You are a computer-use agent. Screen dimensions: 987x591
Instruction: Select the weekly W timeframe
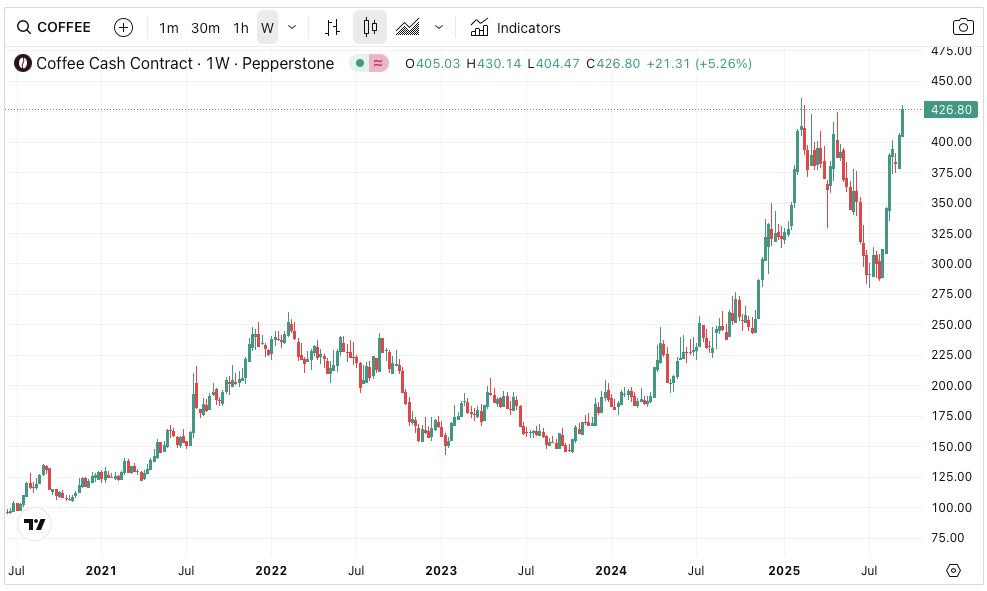(267, 27)
